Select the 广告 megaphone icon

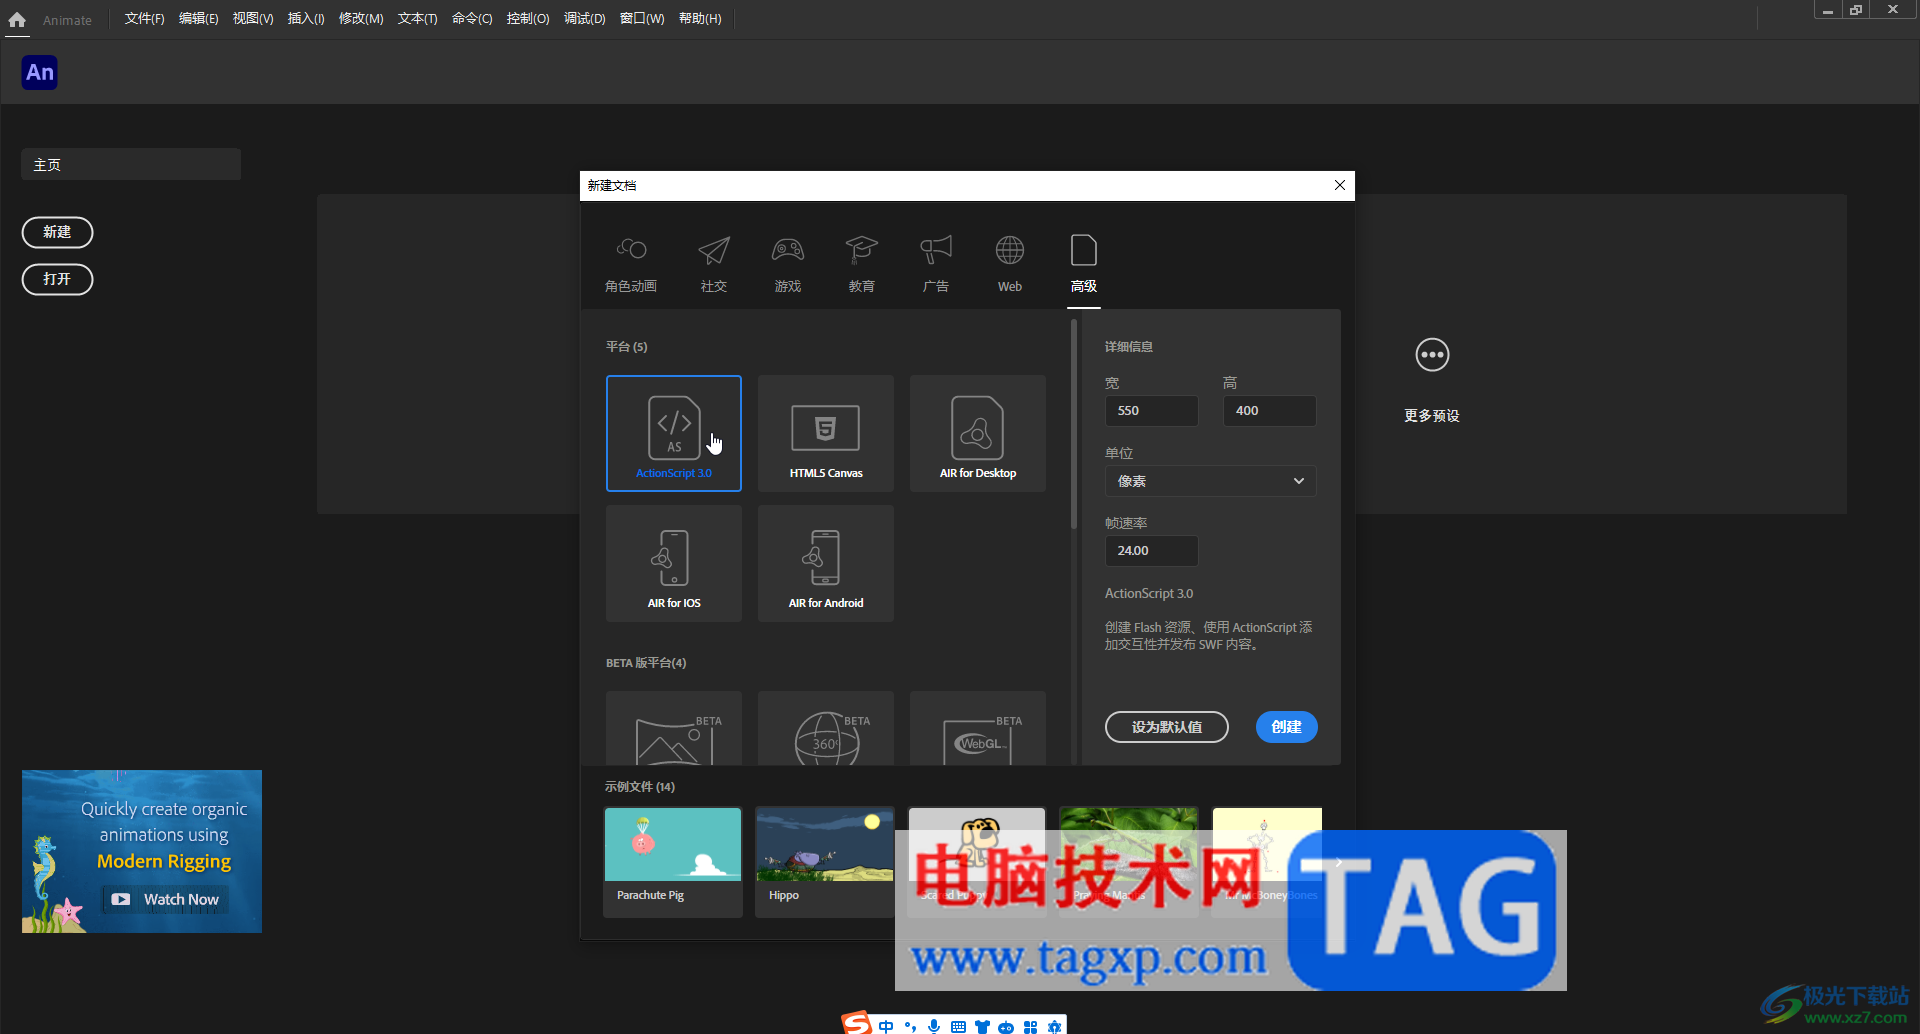936,250
